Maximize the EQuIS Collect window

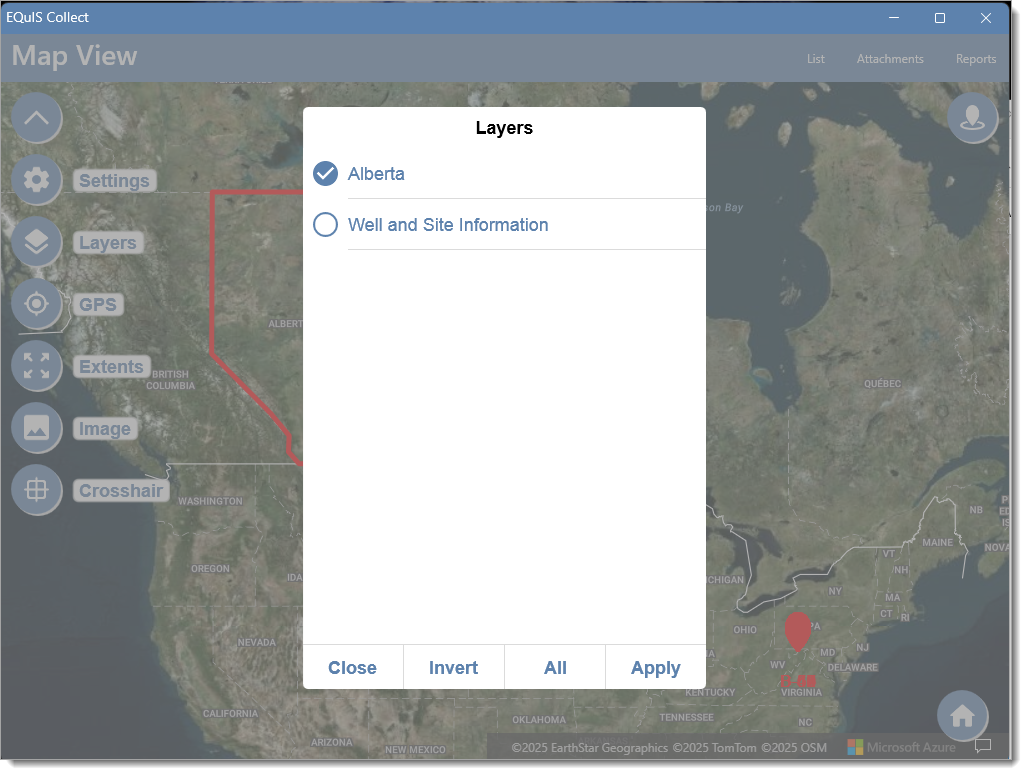click(940, 18)
